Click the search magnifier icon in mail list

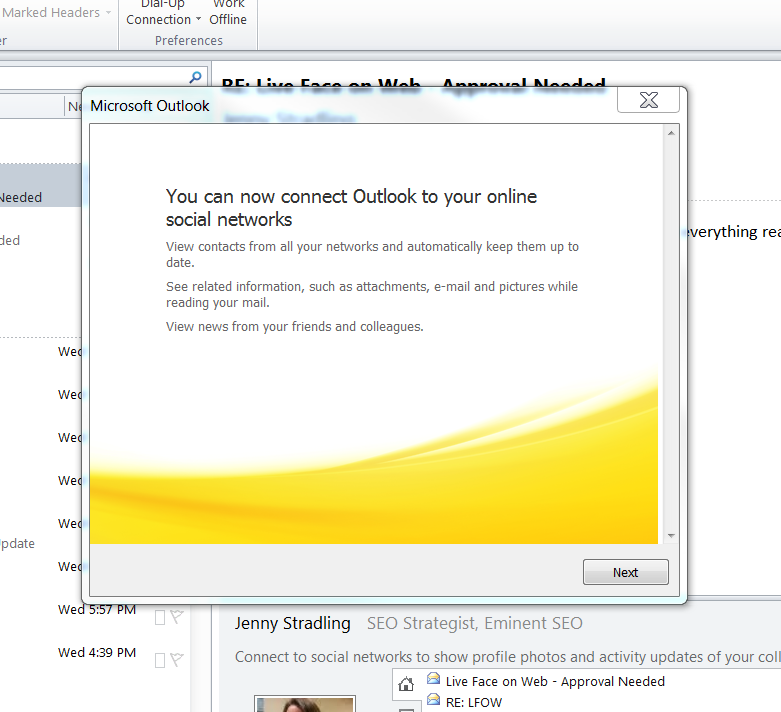[x=196, y=77]
